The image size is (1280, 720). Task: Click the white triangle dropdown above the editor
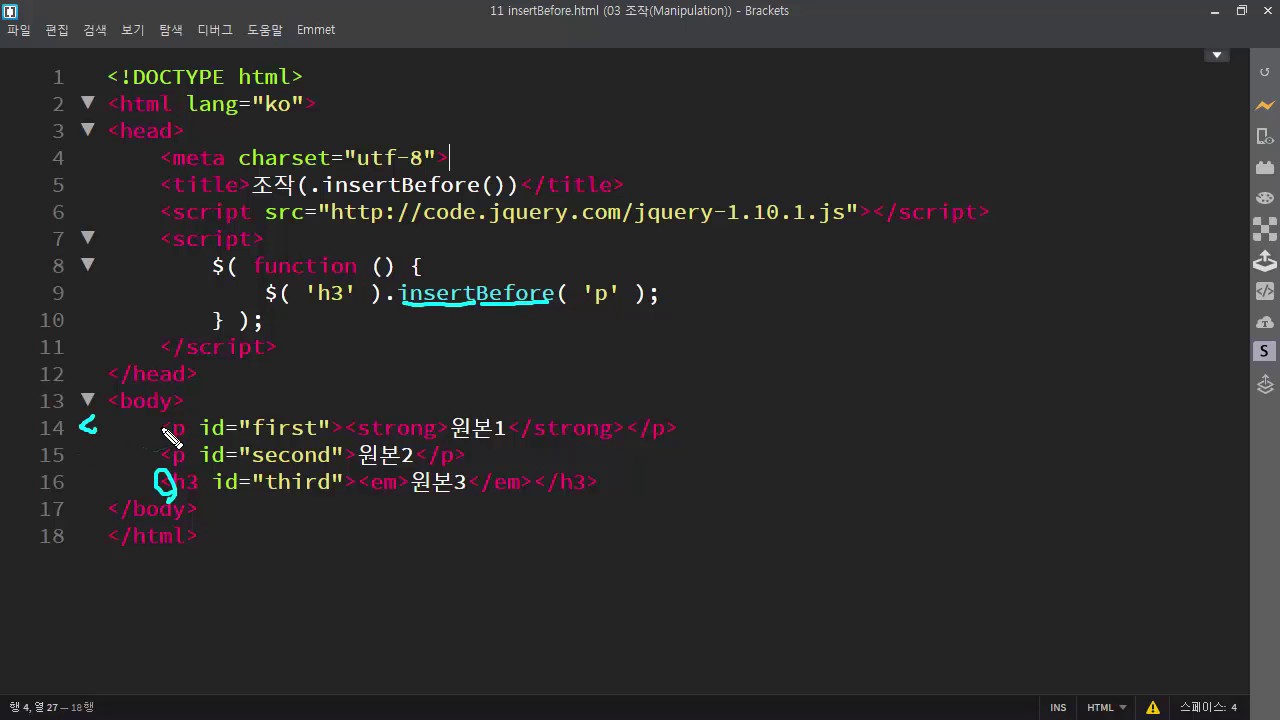point(1217,55)
